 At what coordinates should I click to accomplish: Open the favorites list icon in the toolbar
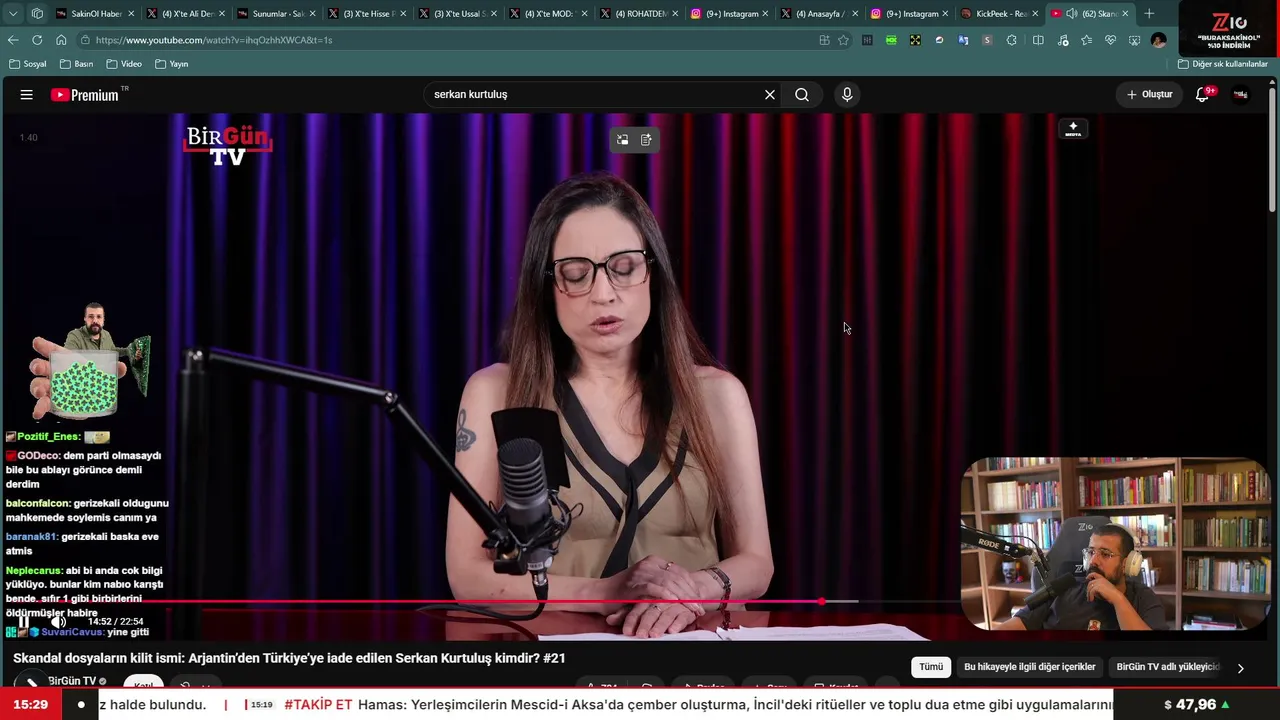[1086, 40]
